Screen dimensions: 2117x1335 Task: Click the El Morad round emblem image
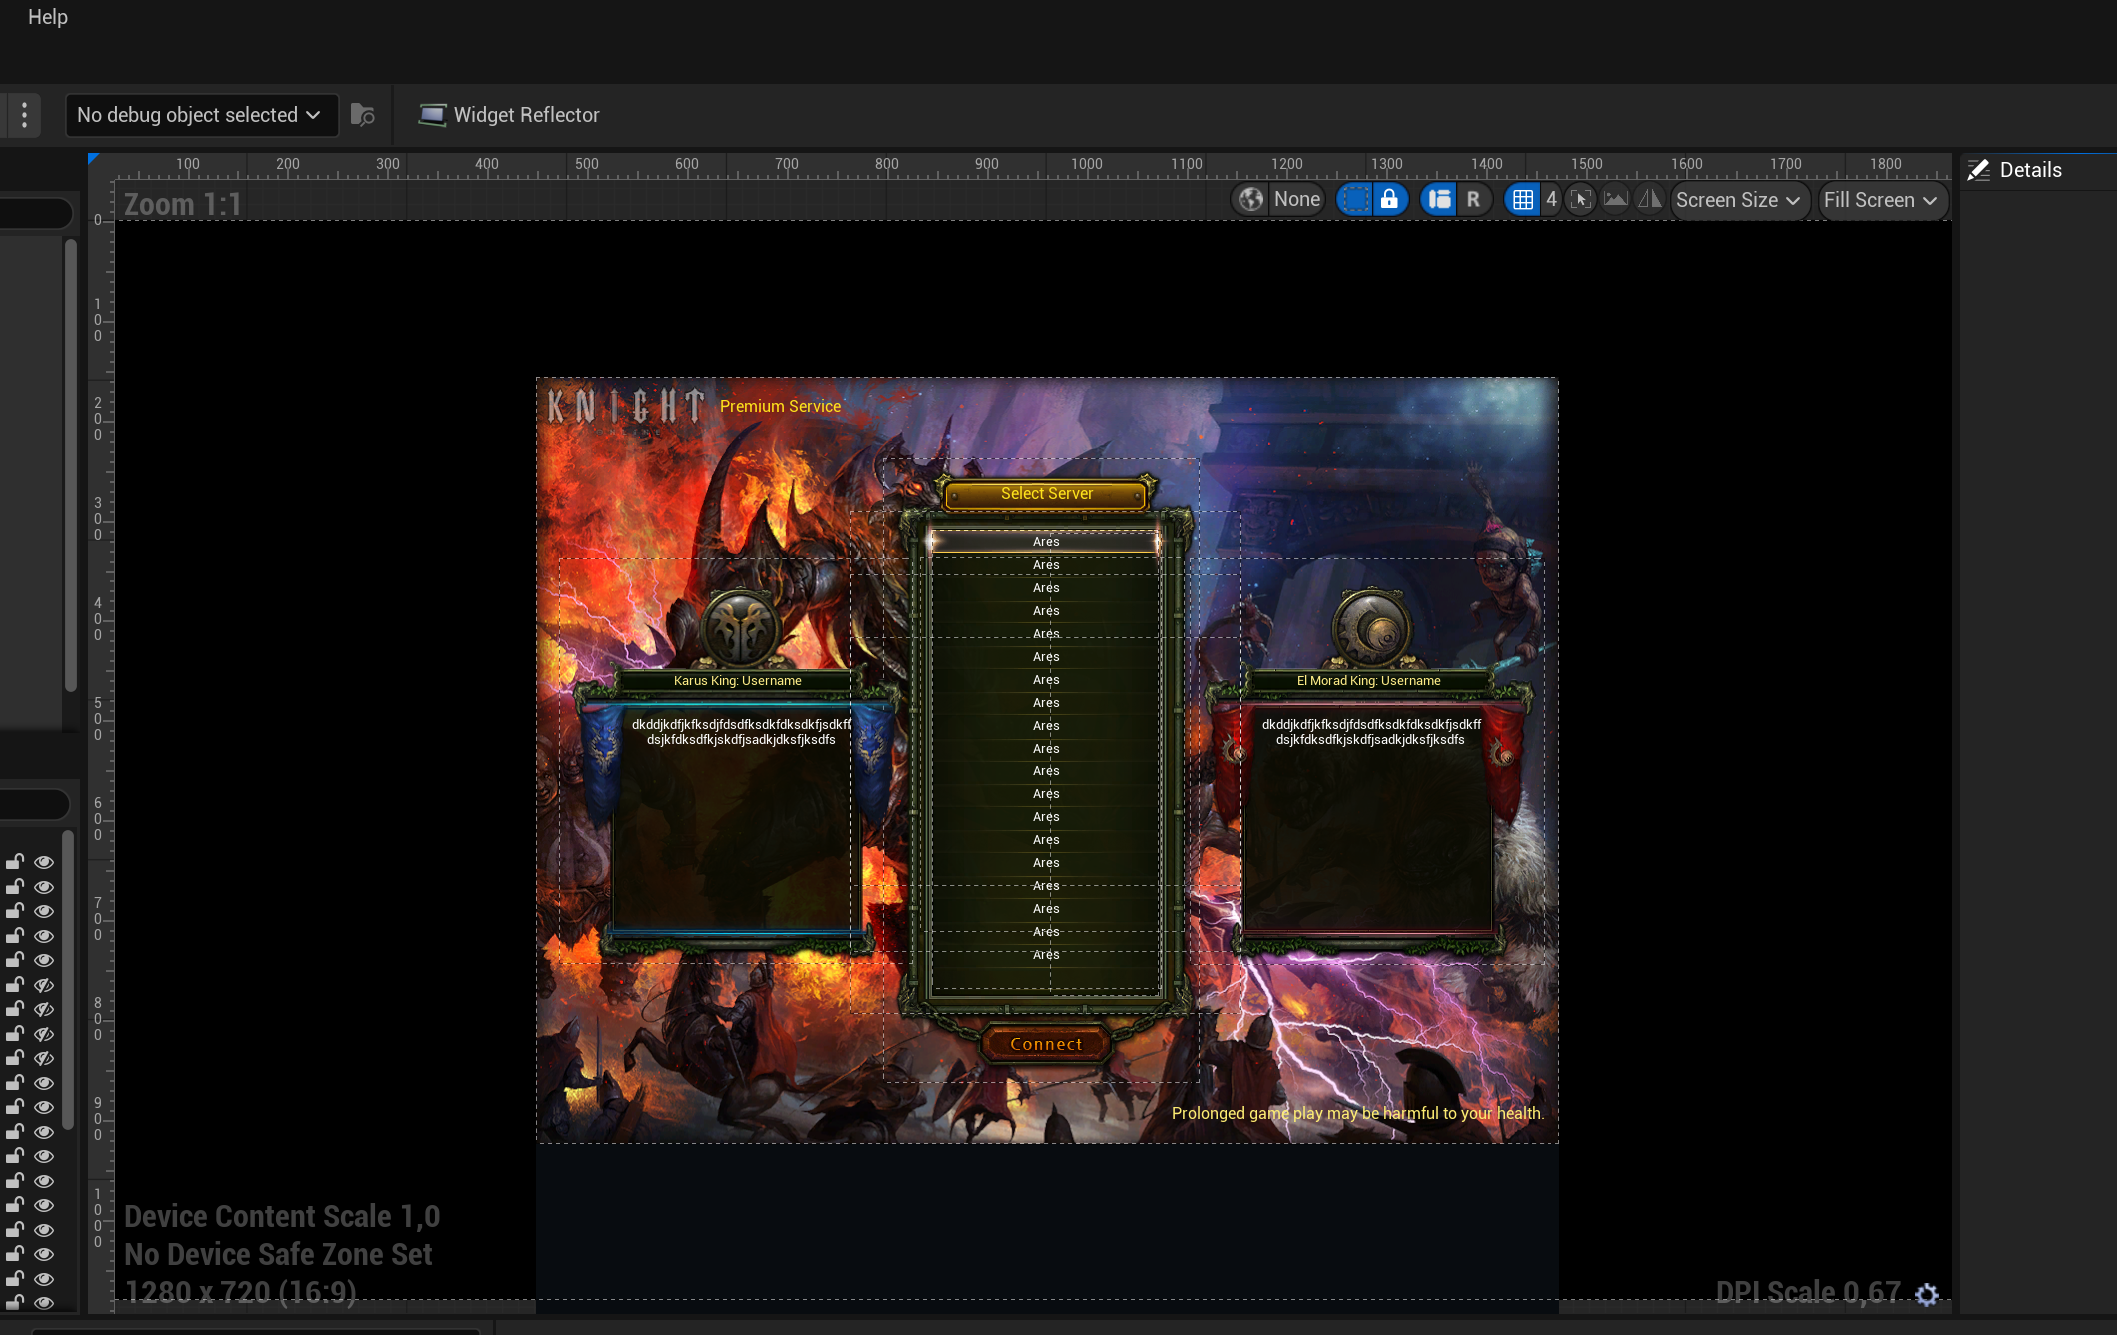(1371, 628)
